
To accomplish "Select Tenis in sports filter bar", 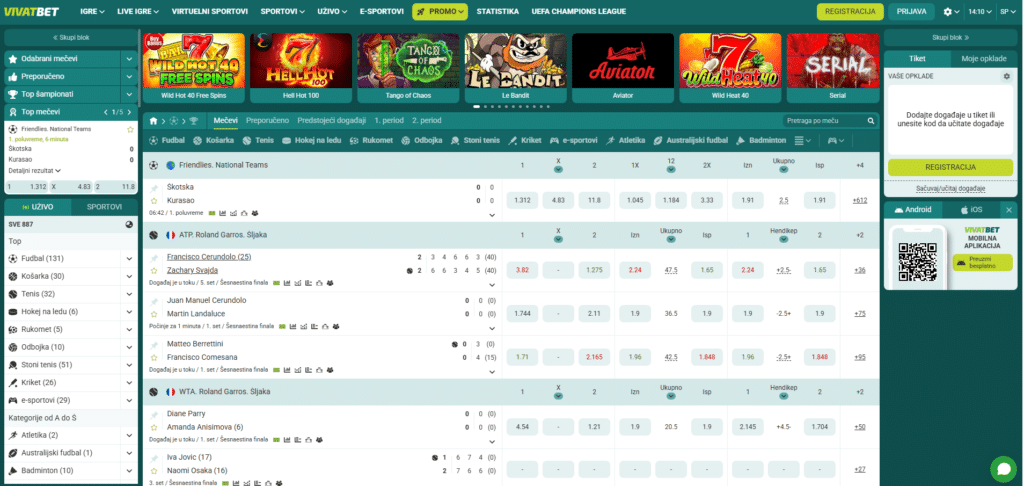I will [258, 140].
